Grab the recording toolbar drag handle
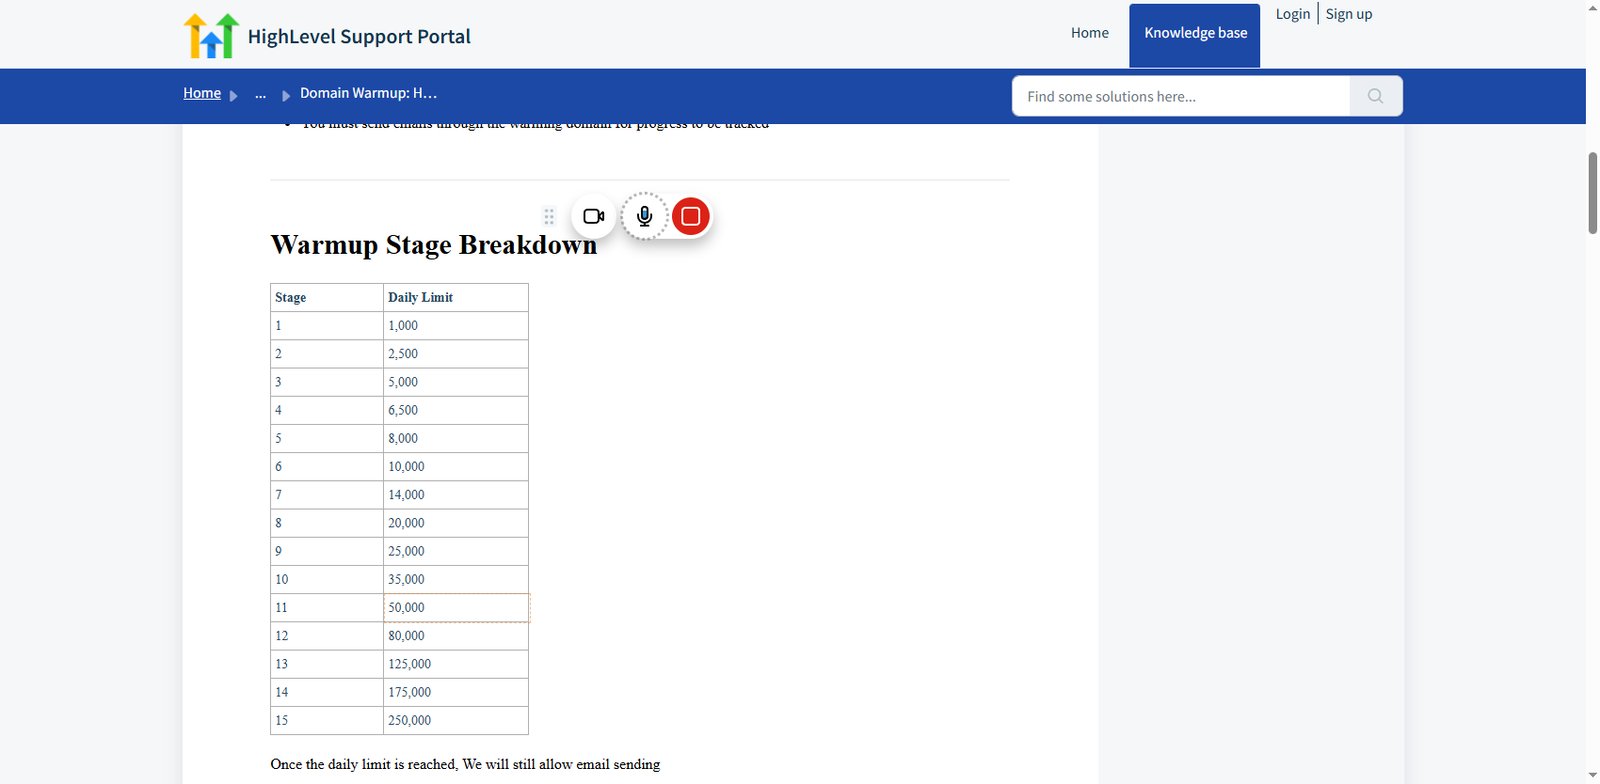 tap(549, 216)
